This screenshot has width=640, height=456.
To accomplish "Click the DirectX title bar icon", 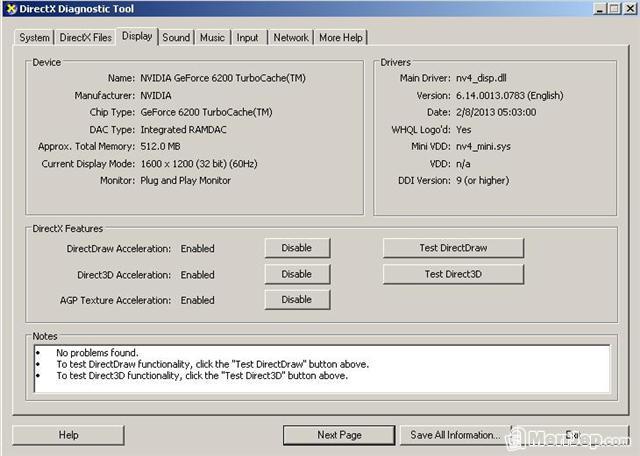I will click(x=11, y=9).
